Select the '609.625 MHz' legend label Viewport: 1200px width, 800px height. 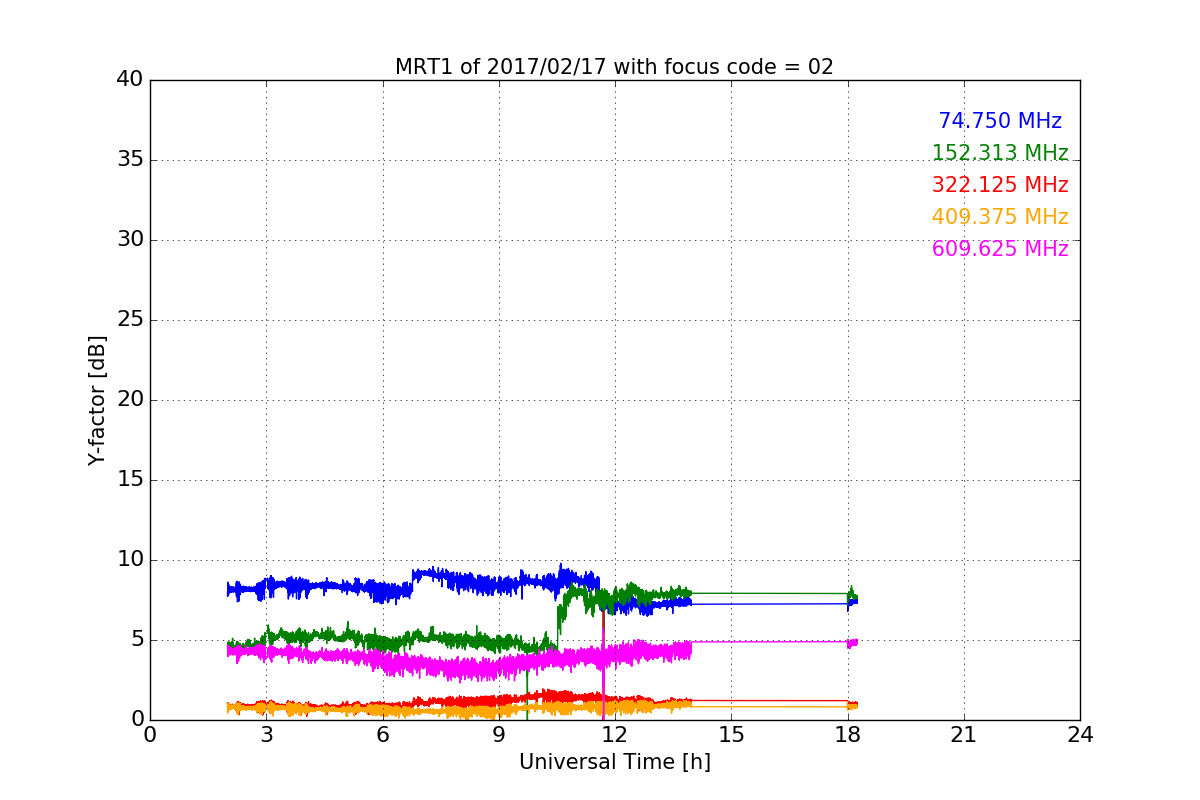[1000, 249]
